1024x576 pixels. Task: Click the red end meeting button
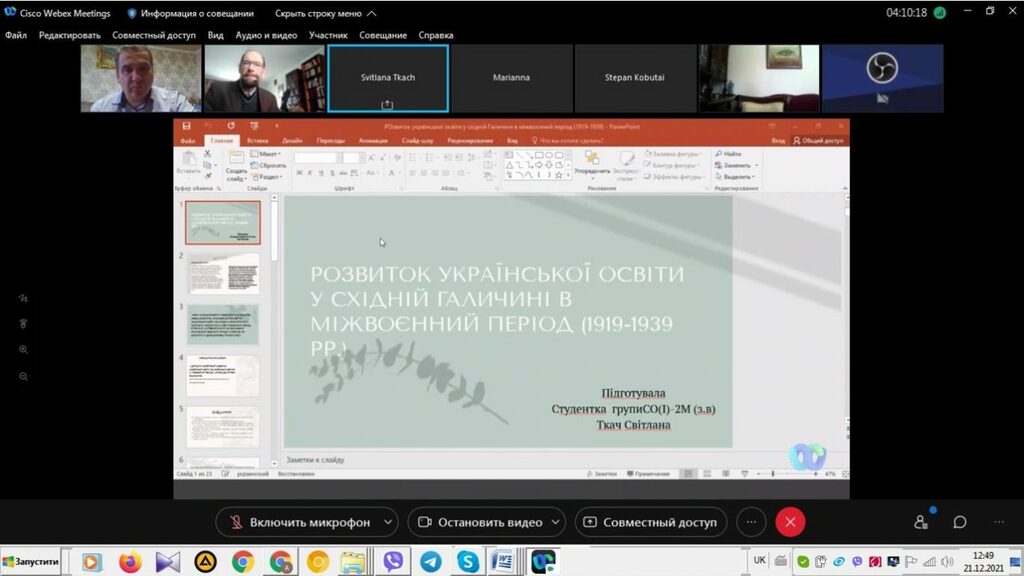[x=790, y=522]
